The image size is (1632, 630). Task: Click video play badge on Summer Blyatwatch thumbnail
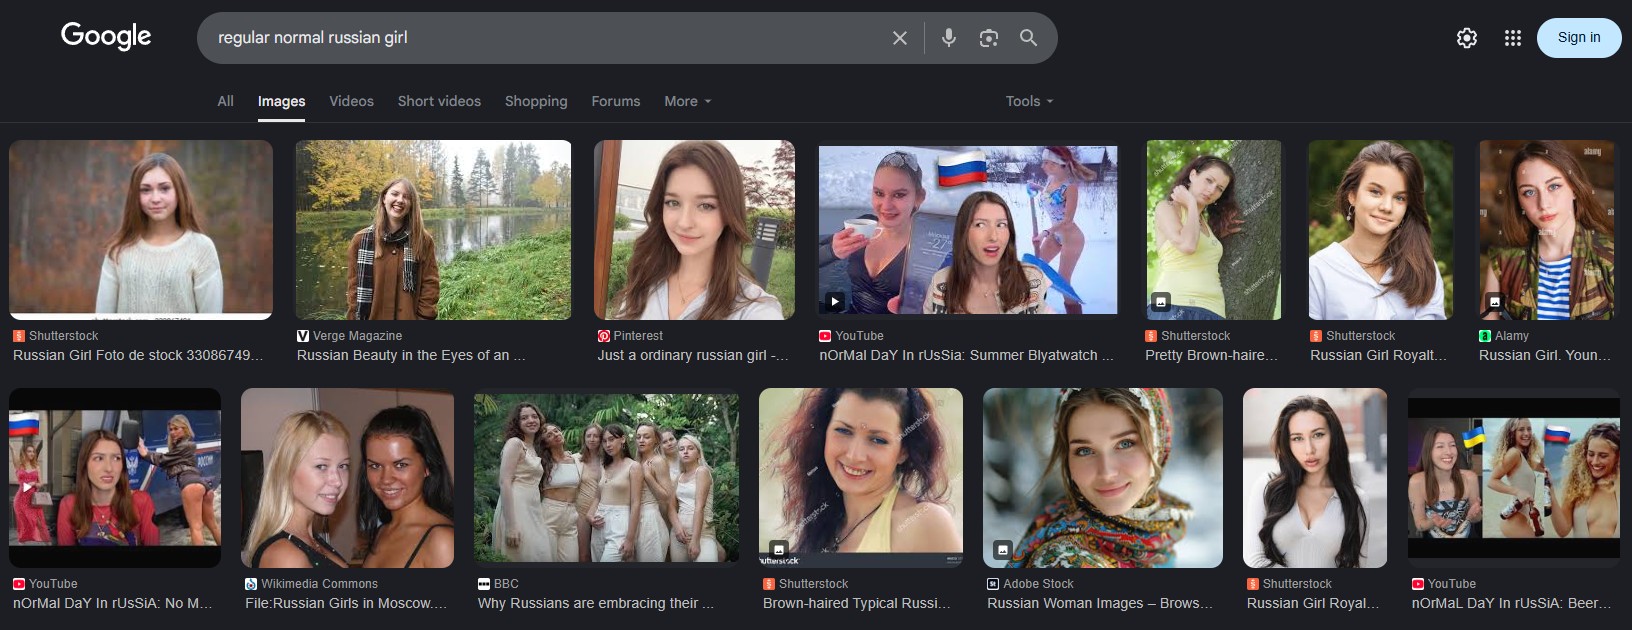click(835, 301)
